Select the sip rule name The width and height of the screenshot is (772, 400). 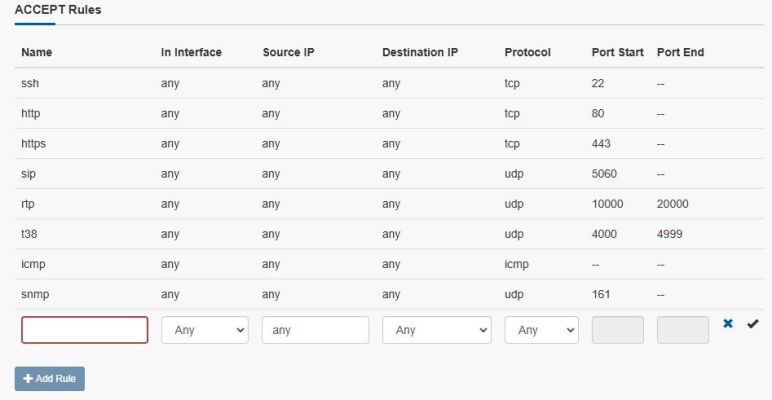29,174
